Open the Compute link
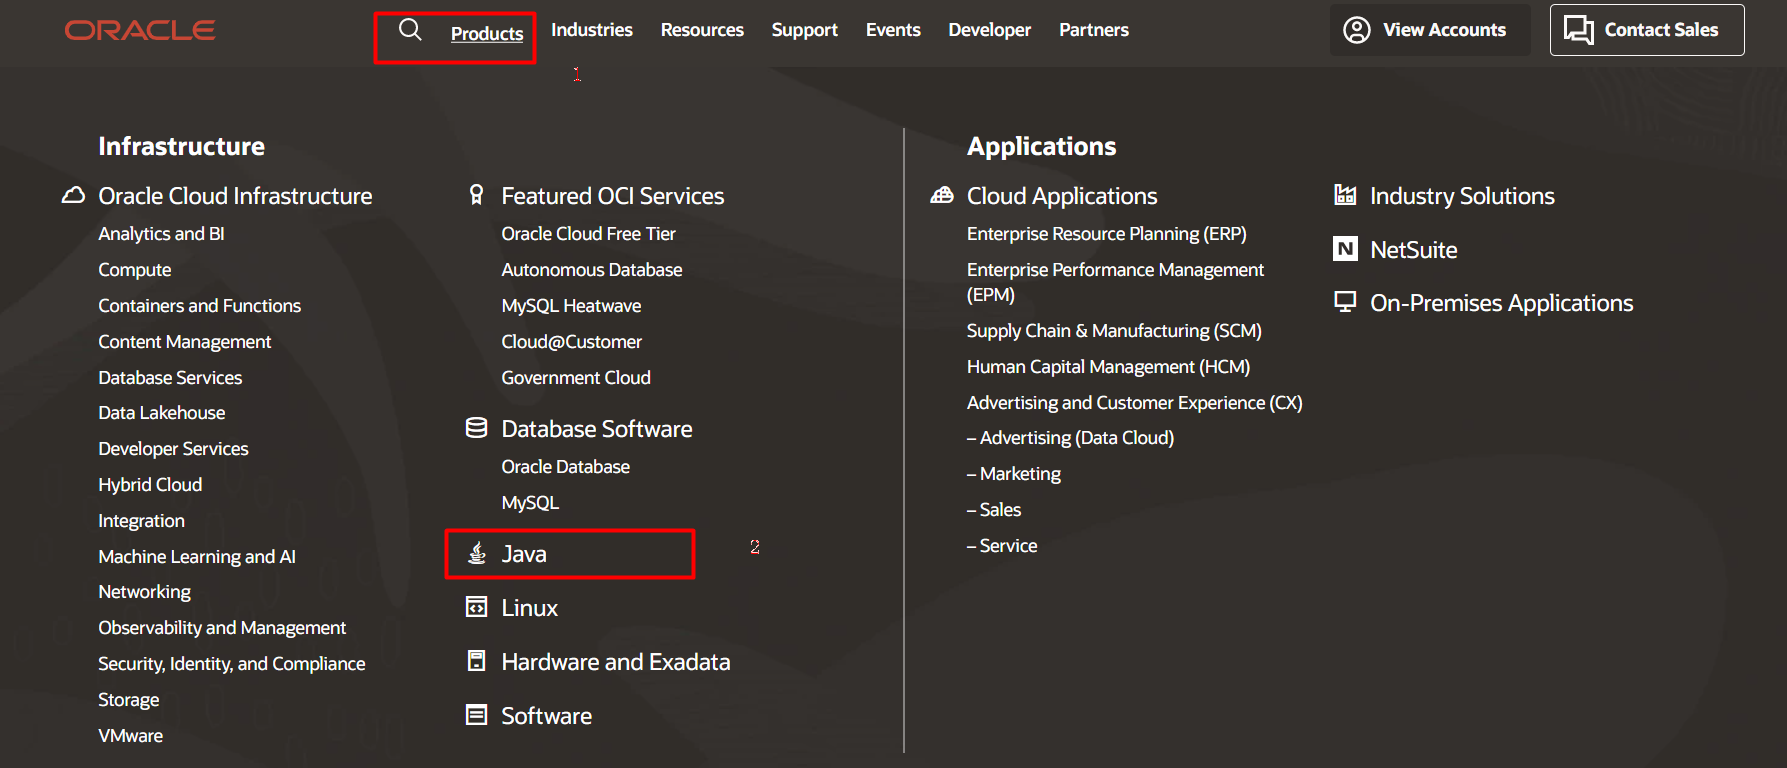This screenshot has width=1787, height=768. pos(135,270)
